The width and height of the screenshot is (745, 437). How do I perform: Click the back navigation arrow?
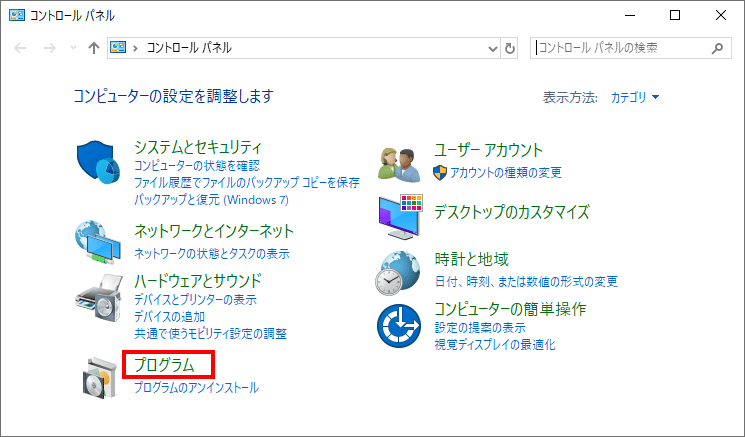click(x=20, y=48)
